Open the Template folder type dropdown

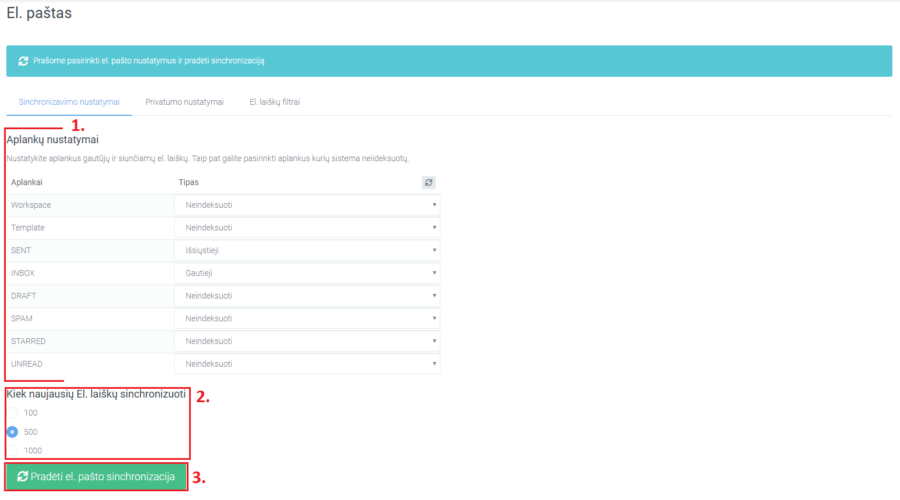(307, 228)
